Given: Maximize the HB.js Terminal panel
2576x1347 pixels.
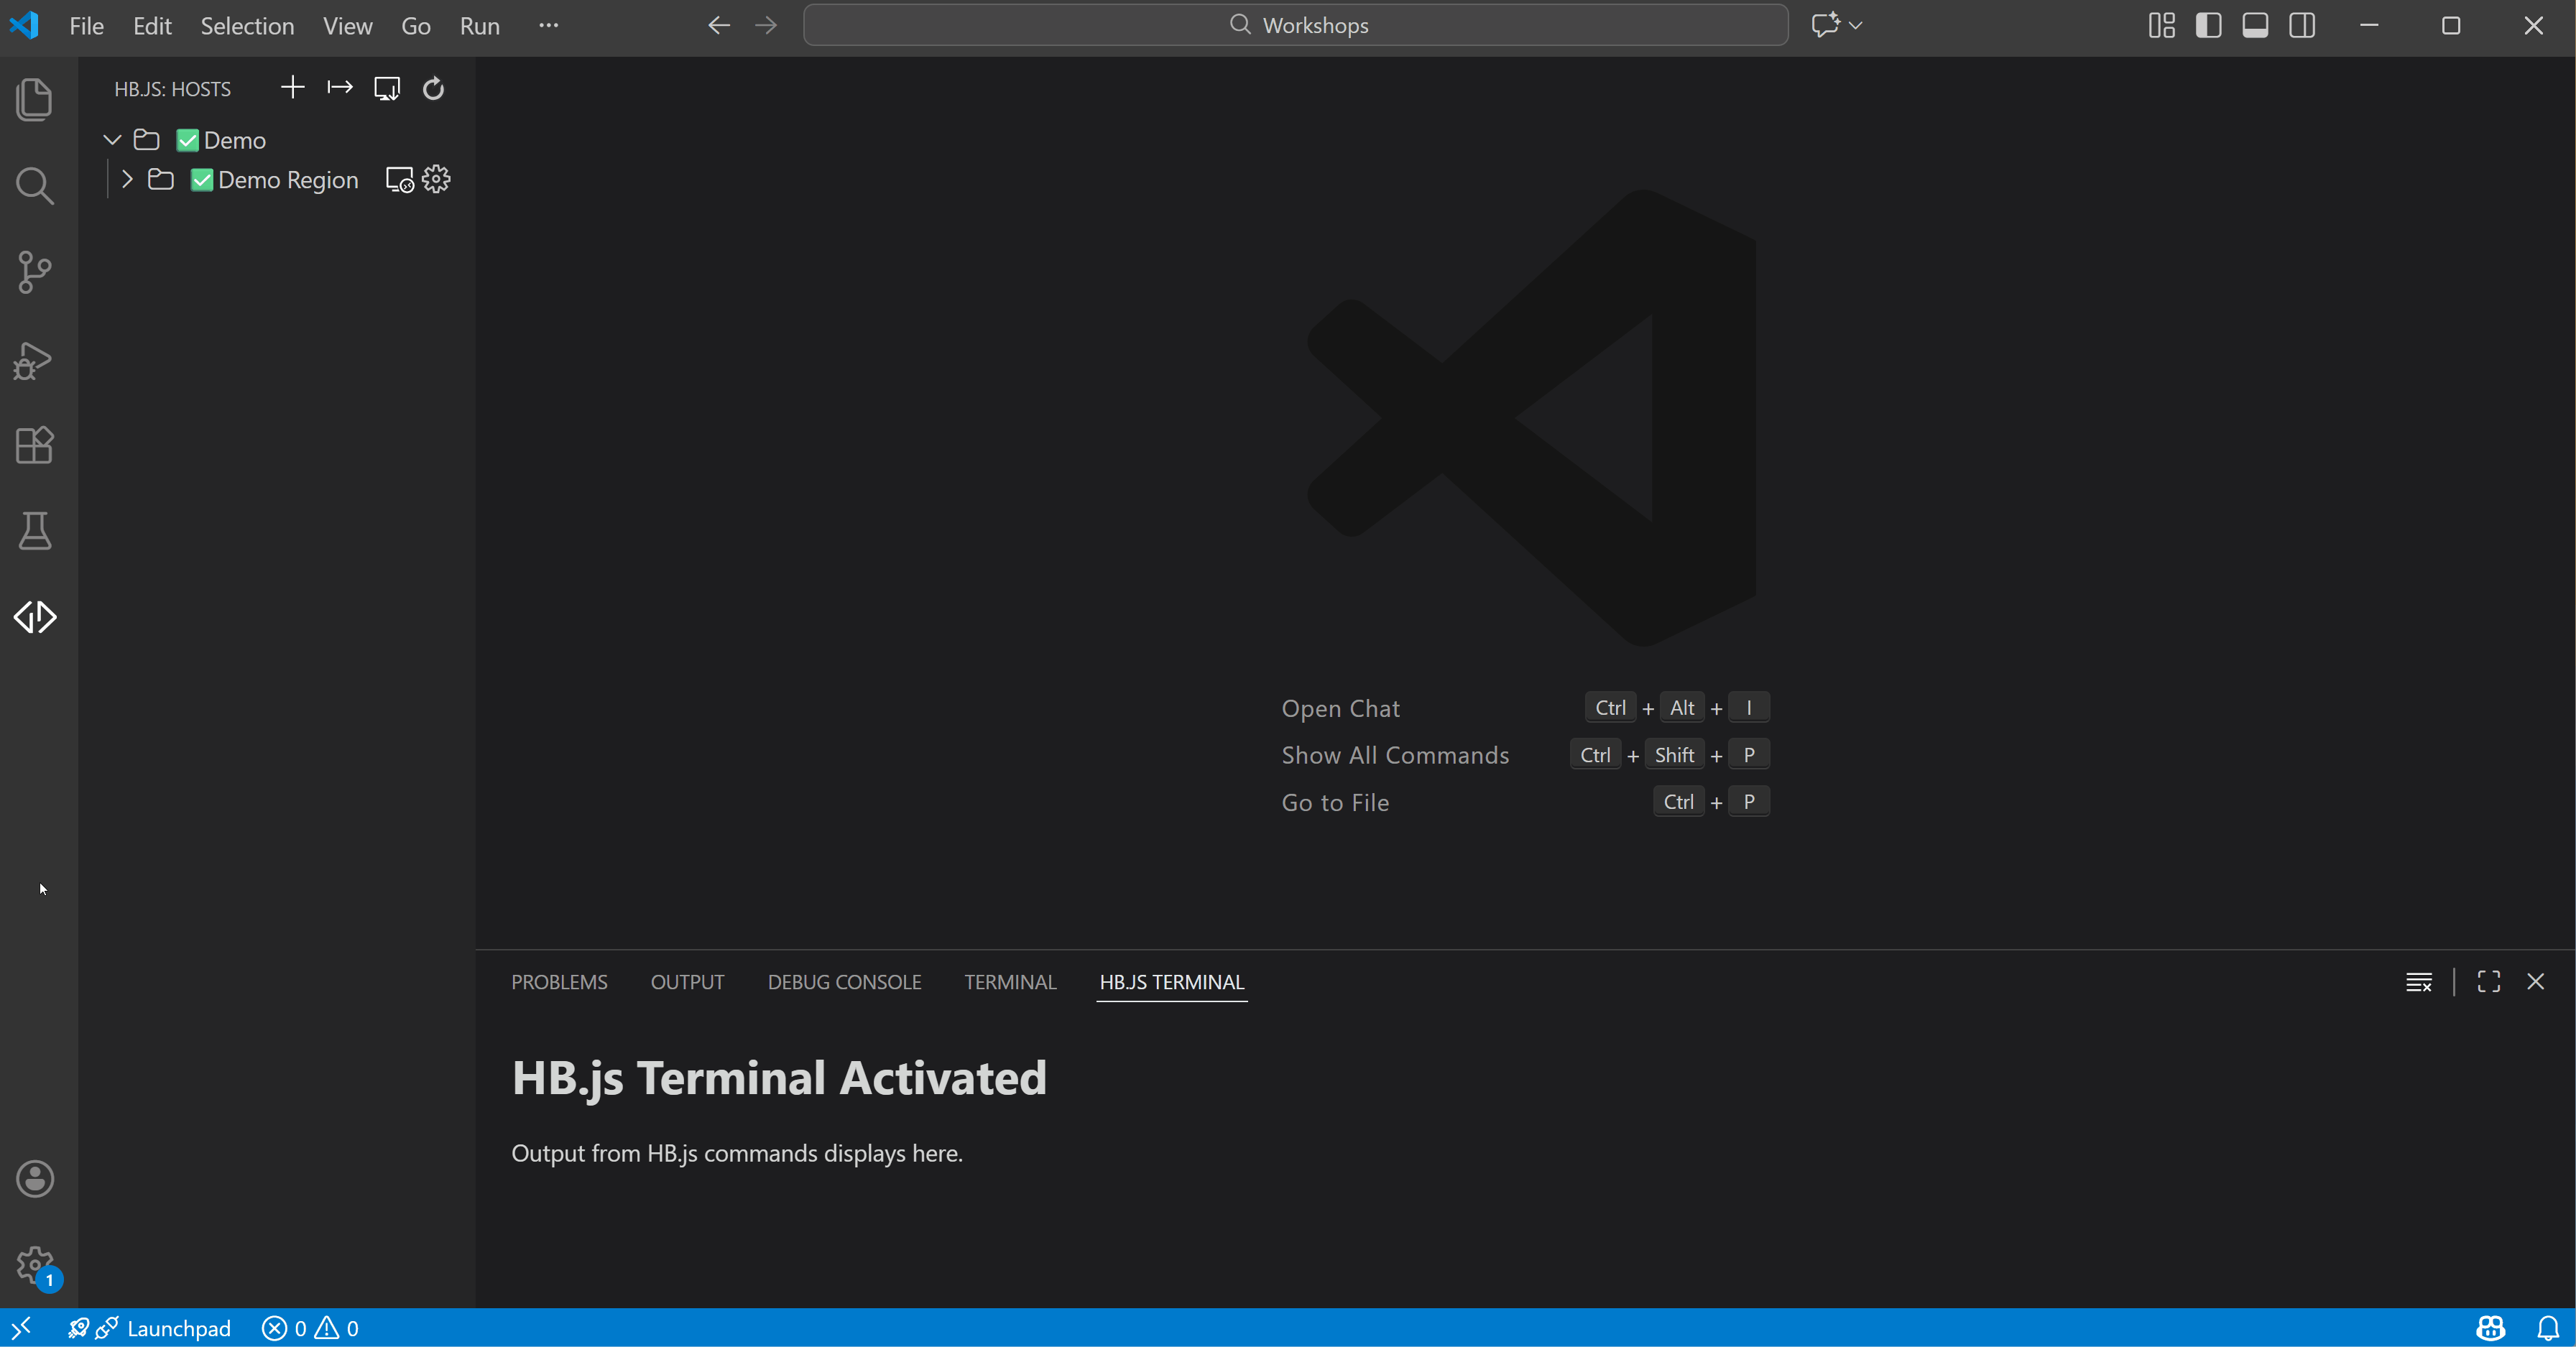Looking at the screenshot, I should click(2488, 981).
